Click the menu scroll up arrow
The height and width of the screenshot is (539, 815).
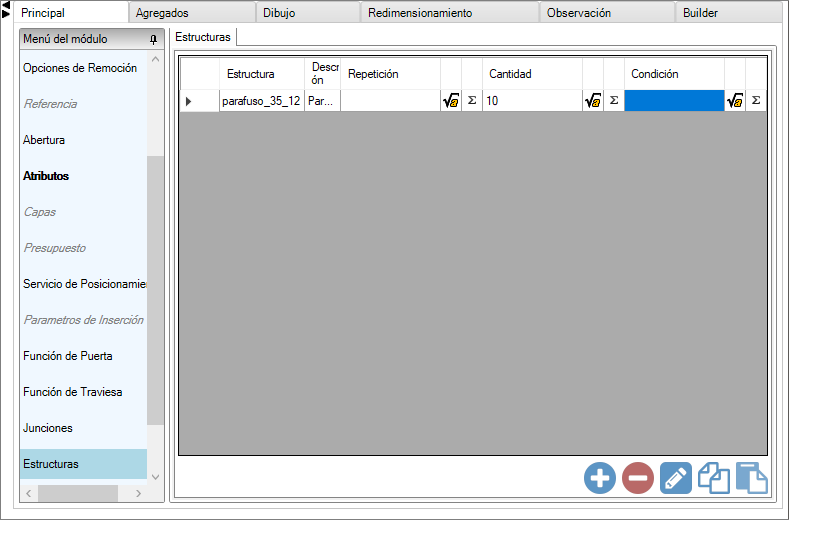click(x=155, y=59)
